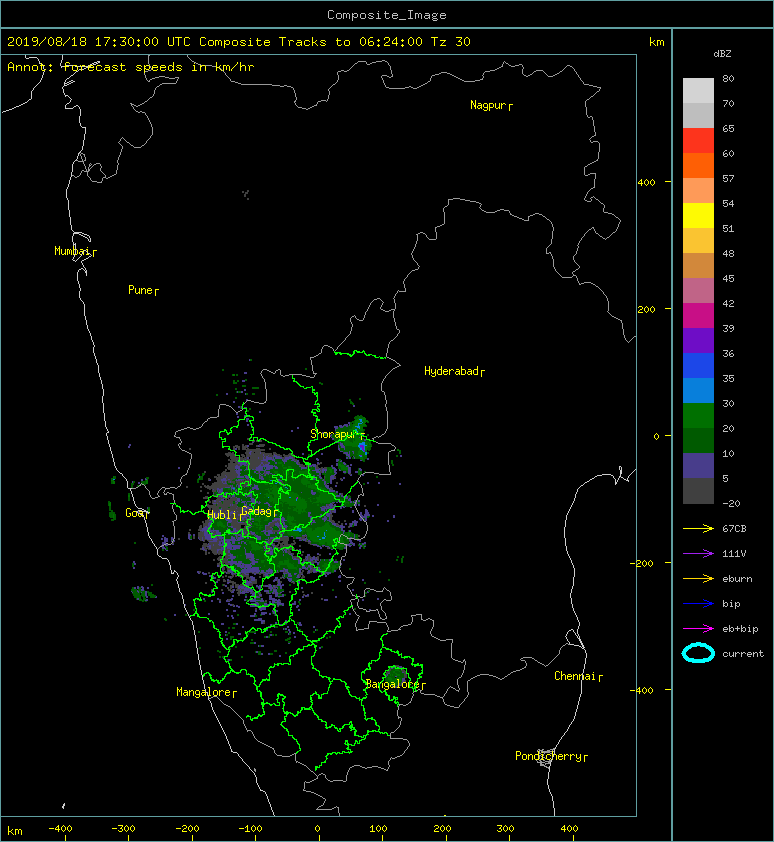
Task: Click the cyan current ellipse legend icon
Action: click(x=698, y=653)
